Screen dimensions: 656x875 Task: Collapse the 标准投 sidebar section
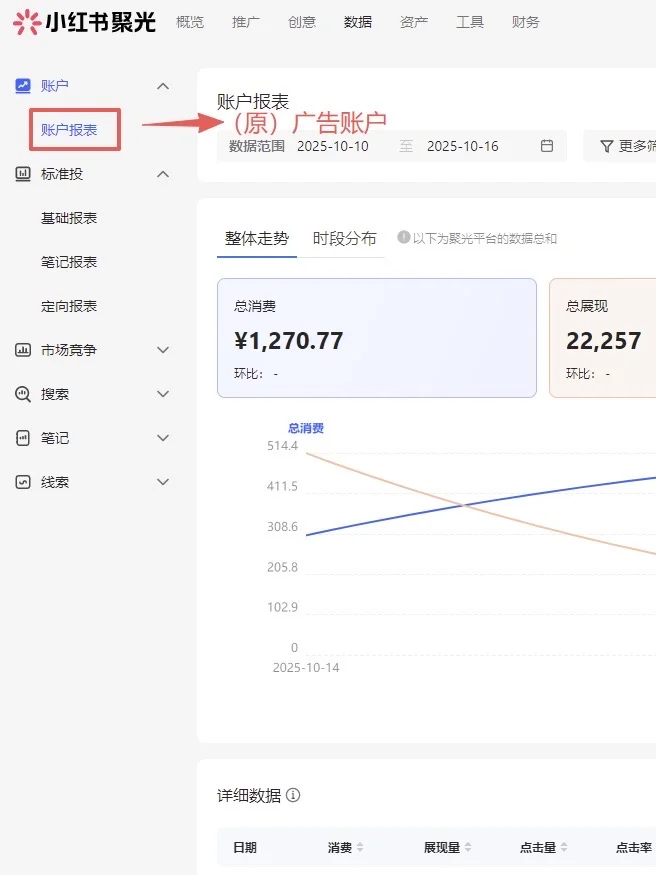click(163, 174)
